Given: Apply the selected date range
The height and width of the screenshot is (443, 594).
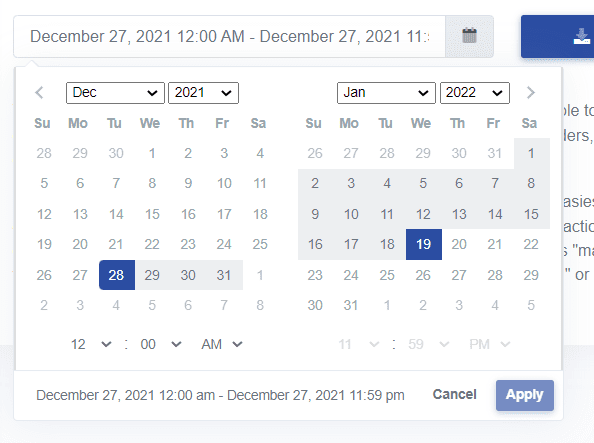Looking at the screenshot, I should pyautogui.click(x=525, y=395).
